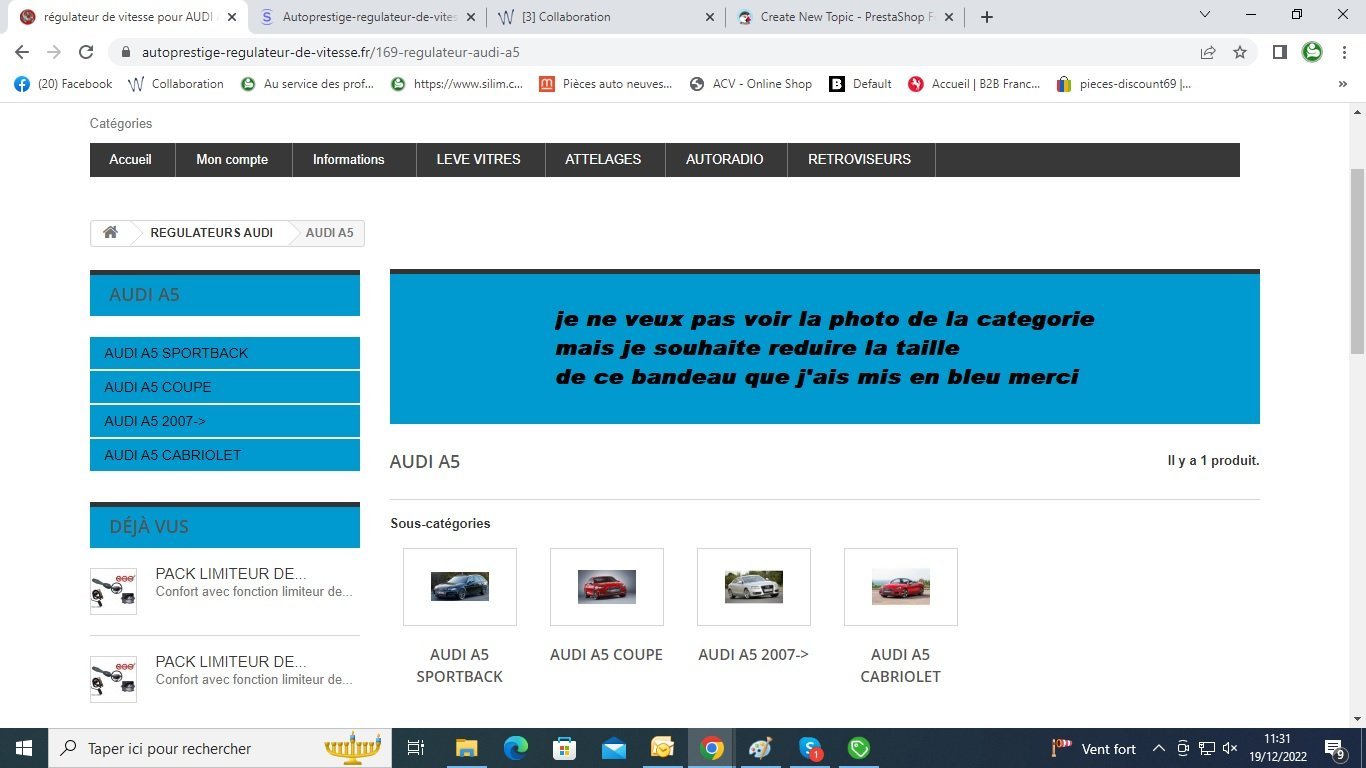Open the Pièces auto neuves bookmark
The width and height of the screenshot is (1366, 768).
coord(606,84)
